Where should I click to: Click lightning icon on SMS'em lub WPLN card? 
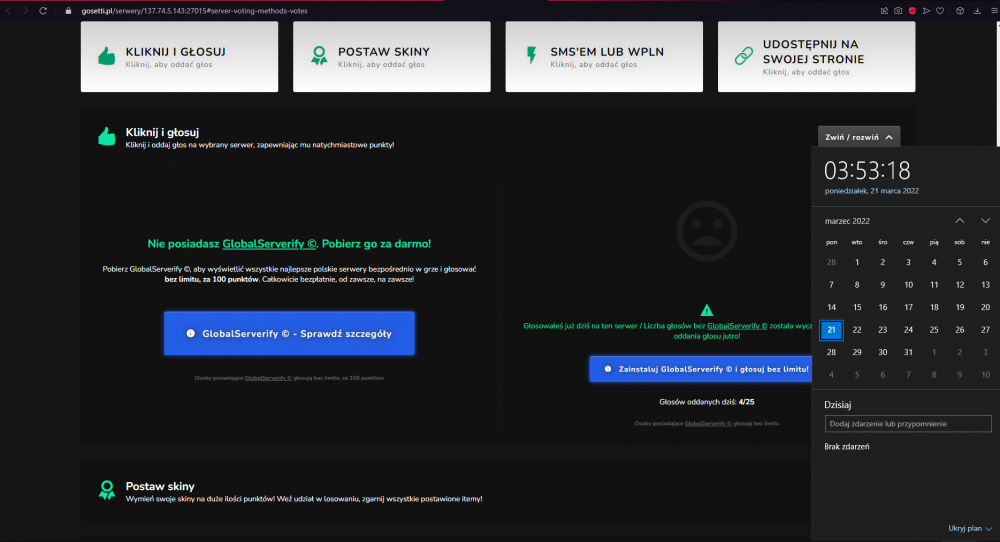pyautogui.click(x=531, y=55)
